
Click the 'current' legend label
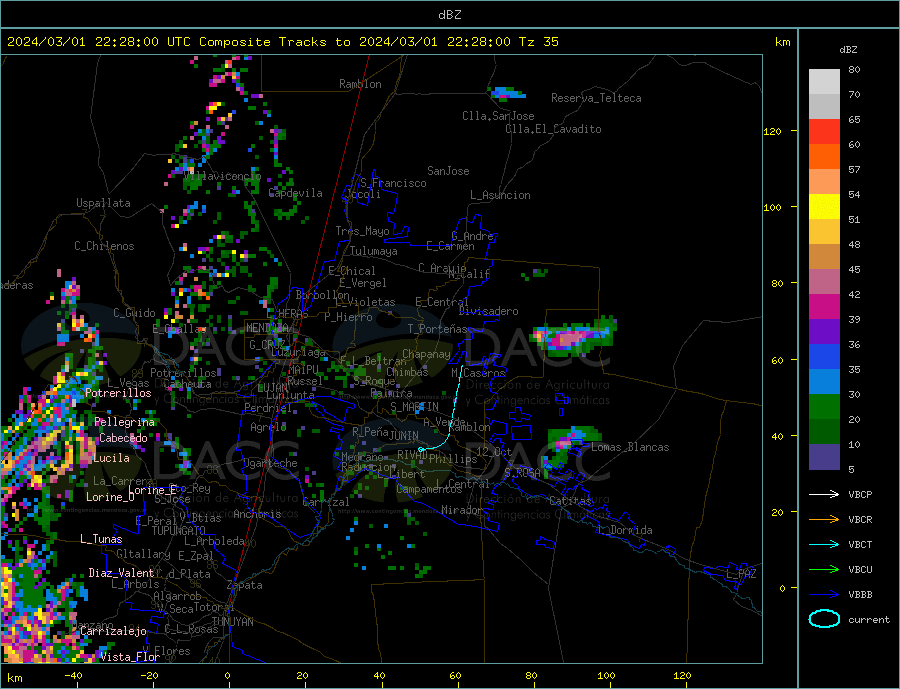869,620
